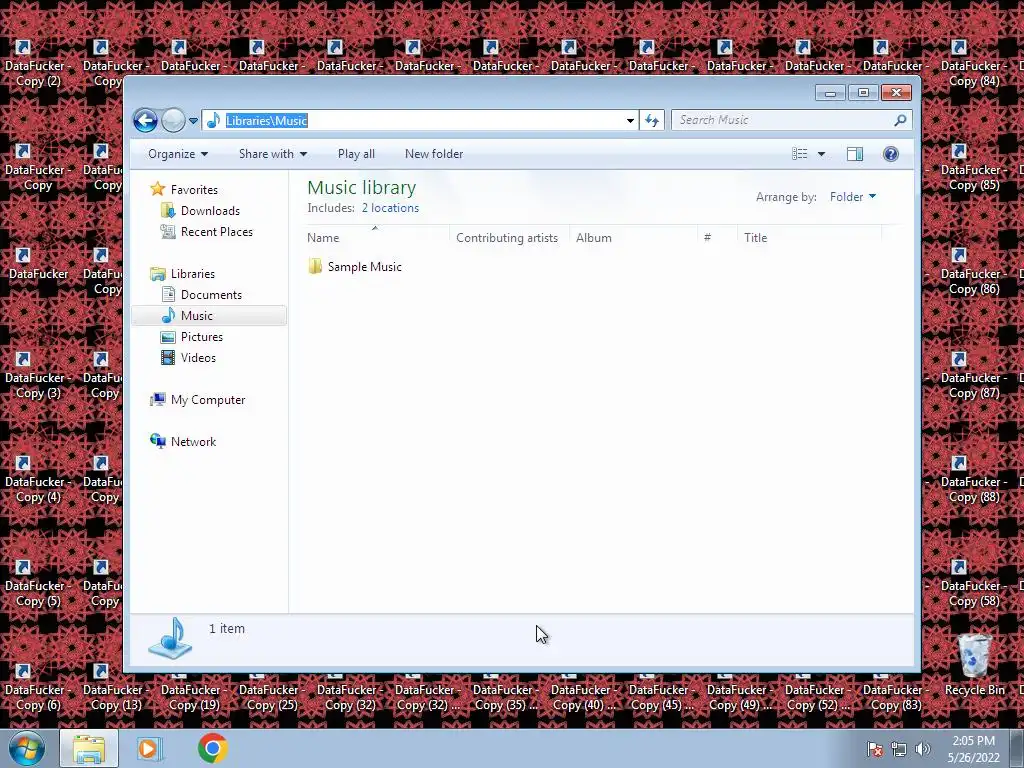Viewport: 1024px width, 768px height.
Task: Click the Music note icon in details pane
Action: pos(170,639)
